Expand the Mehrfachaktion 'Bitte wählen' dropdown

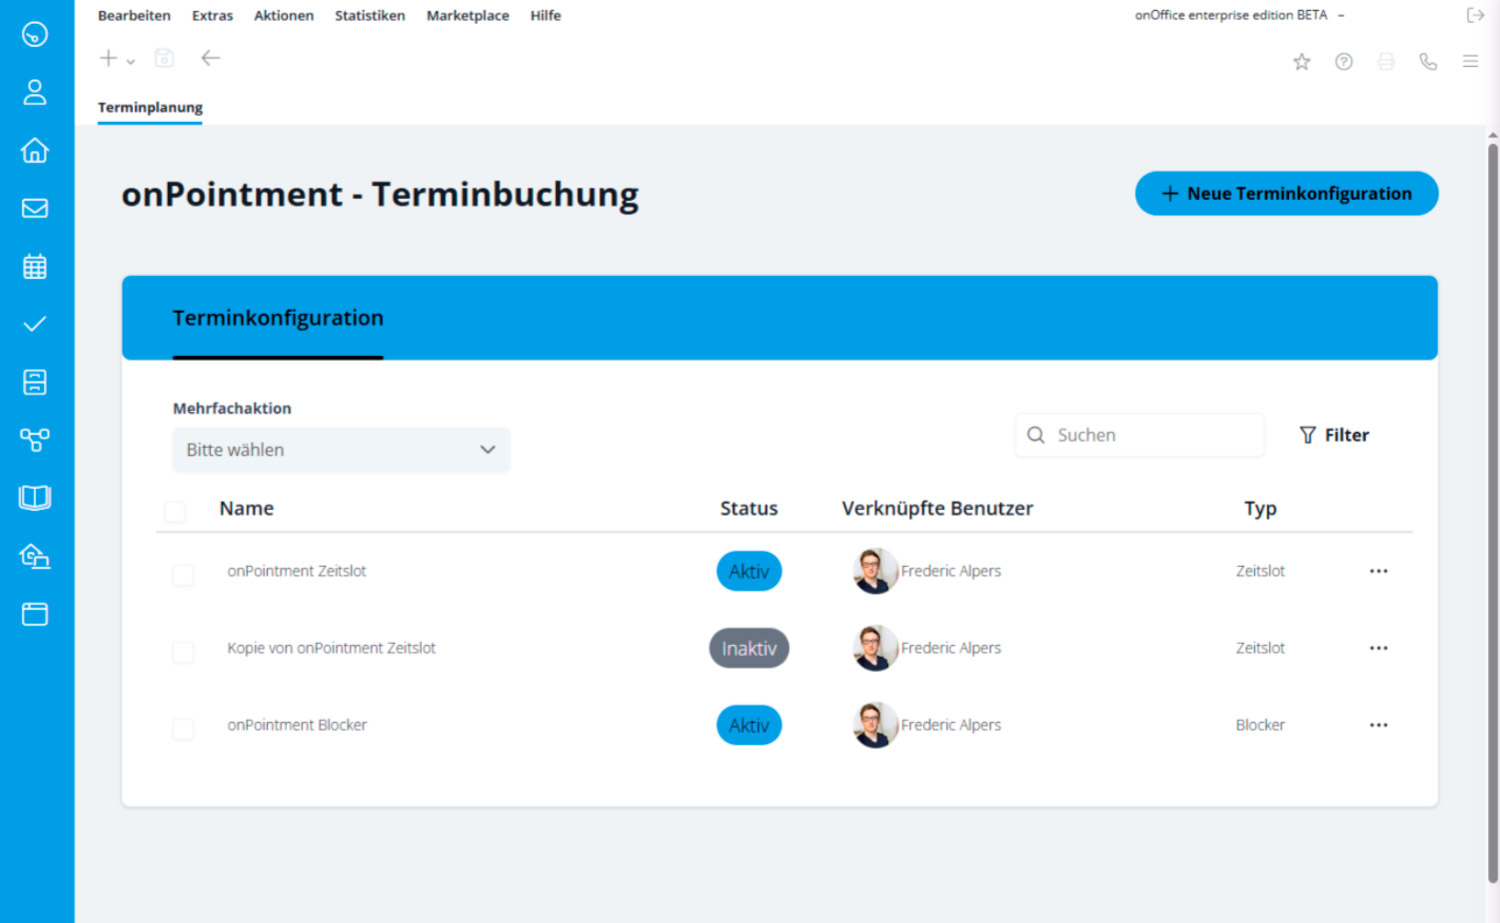(341, 450)
